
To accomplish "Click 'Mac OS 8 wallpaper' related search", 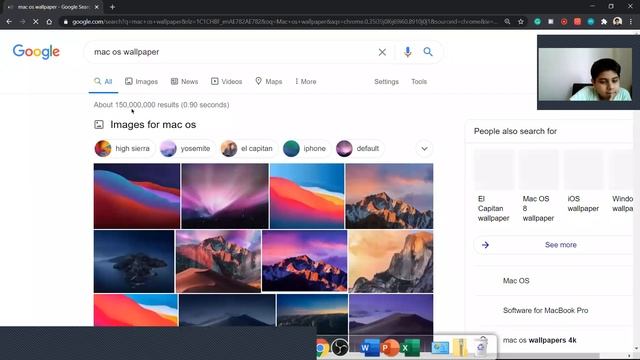I will coord(538,209).
